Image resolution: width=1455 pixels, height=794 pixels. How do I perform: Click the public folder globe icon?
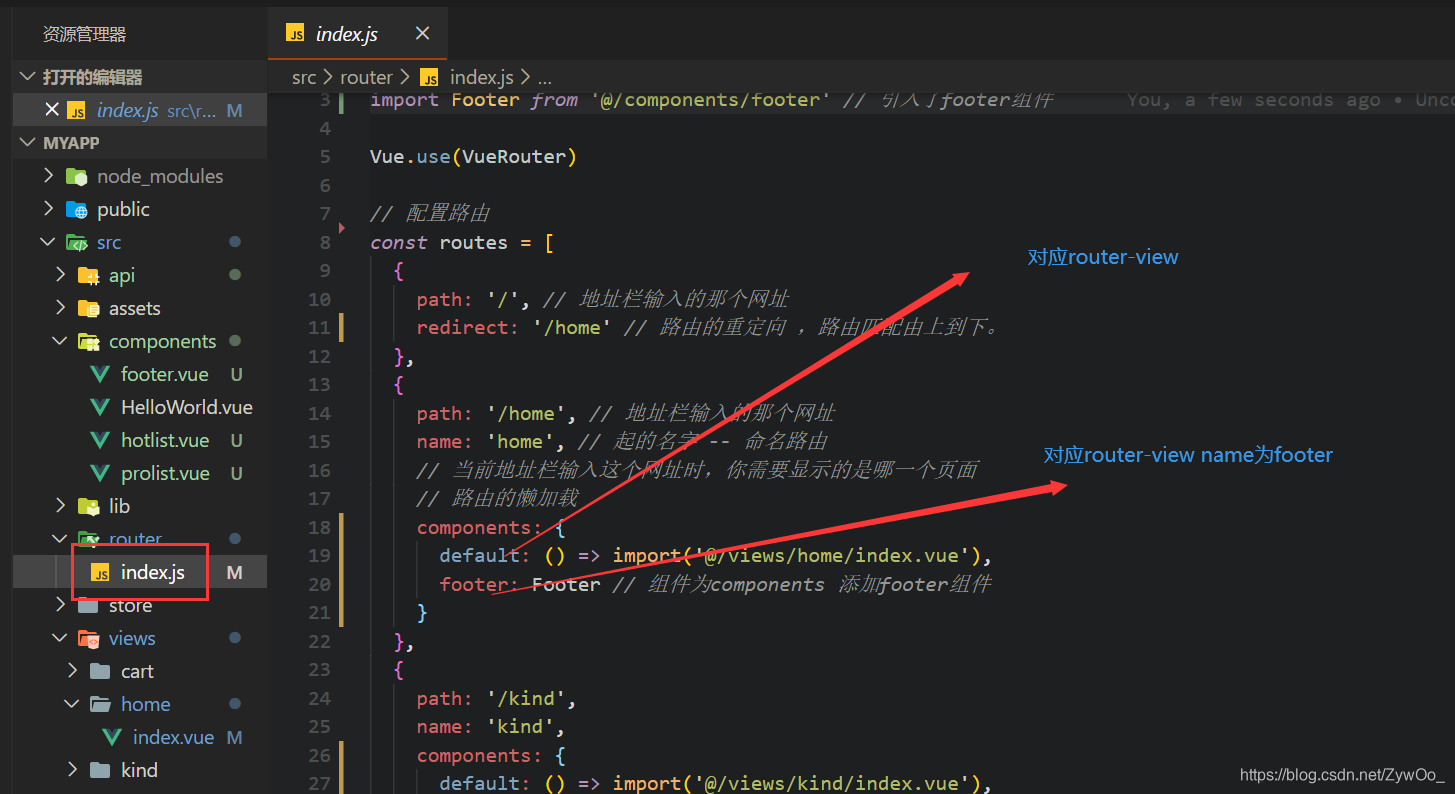[77, 209]
